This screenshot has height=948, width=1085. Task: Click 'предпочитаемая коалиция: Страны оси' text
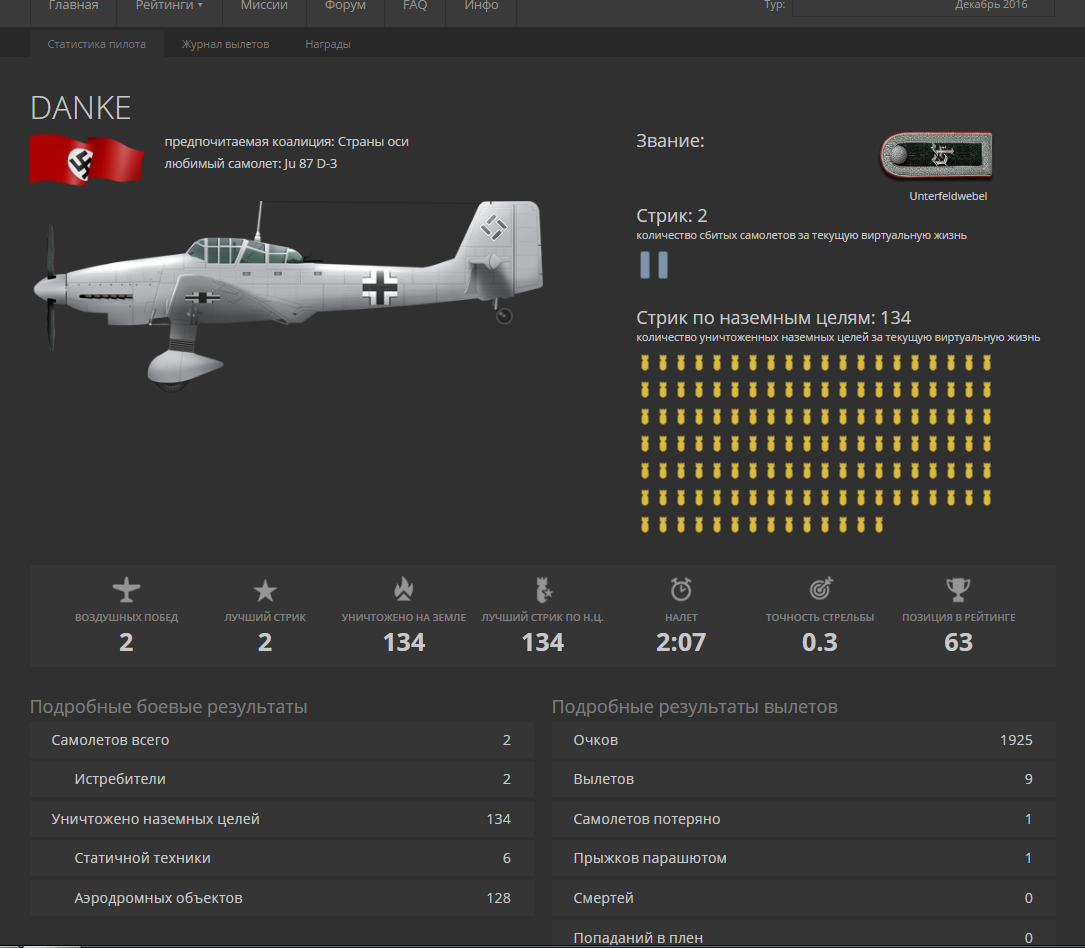[x=286, y=142]
